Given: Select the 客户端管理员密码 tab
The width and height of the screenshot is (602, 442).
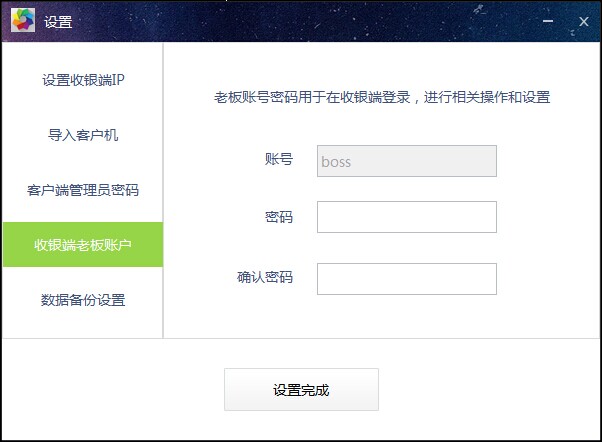Looking at the screenshot, I should point(83,190).
